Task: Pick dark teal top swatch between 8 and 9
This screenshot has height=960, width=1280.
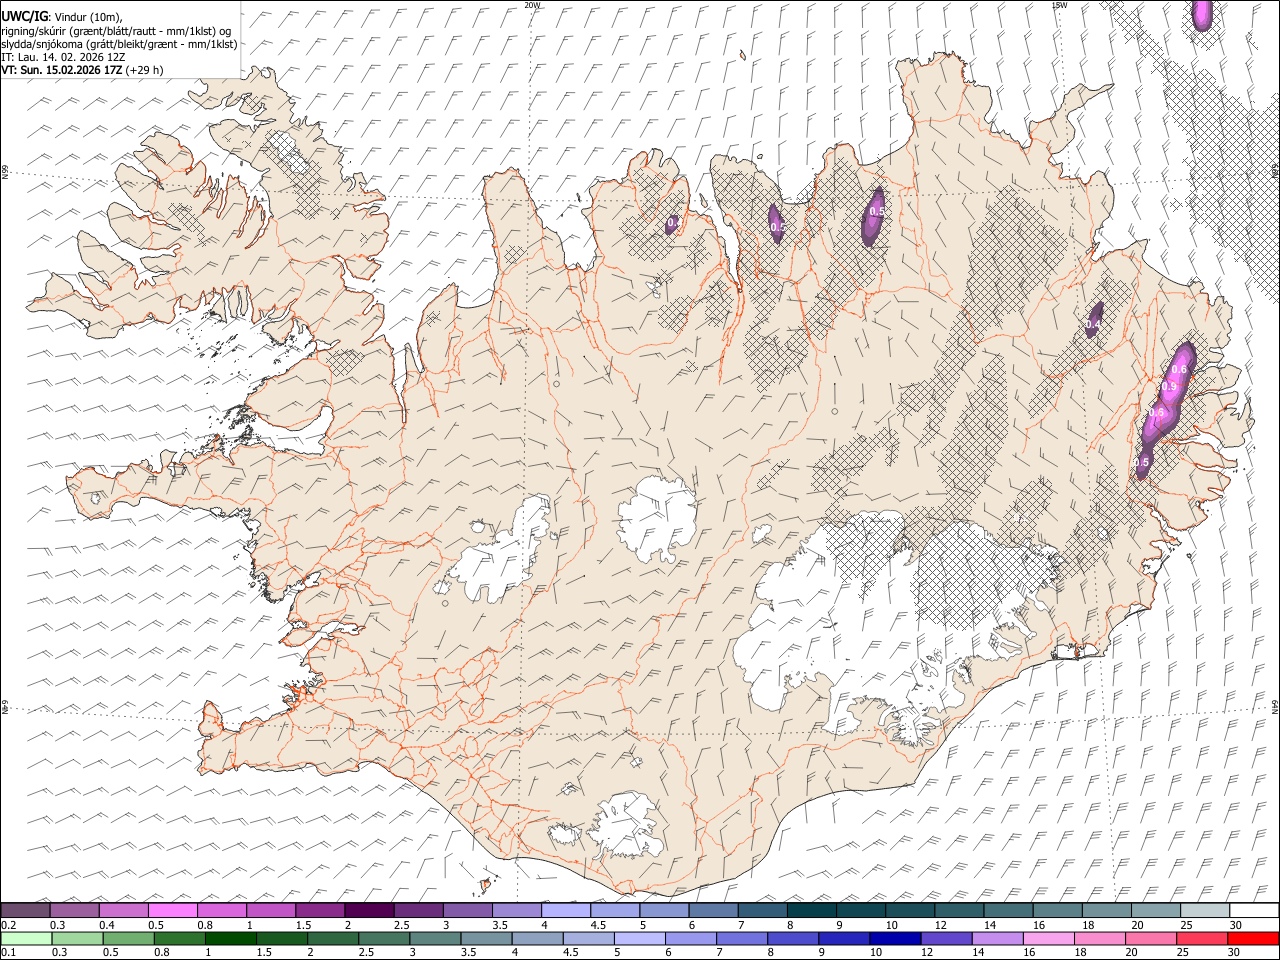Action: pyautogui.click(x=811, y=910)
